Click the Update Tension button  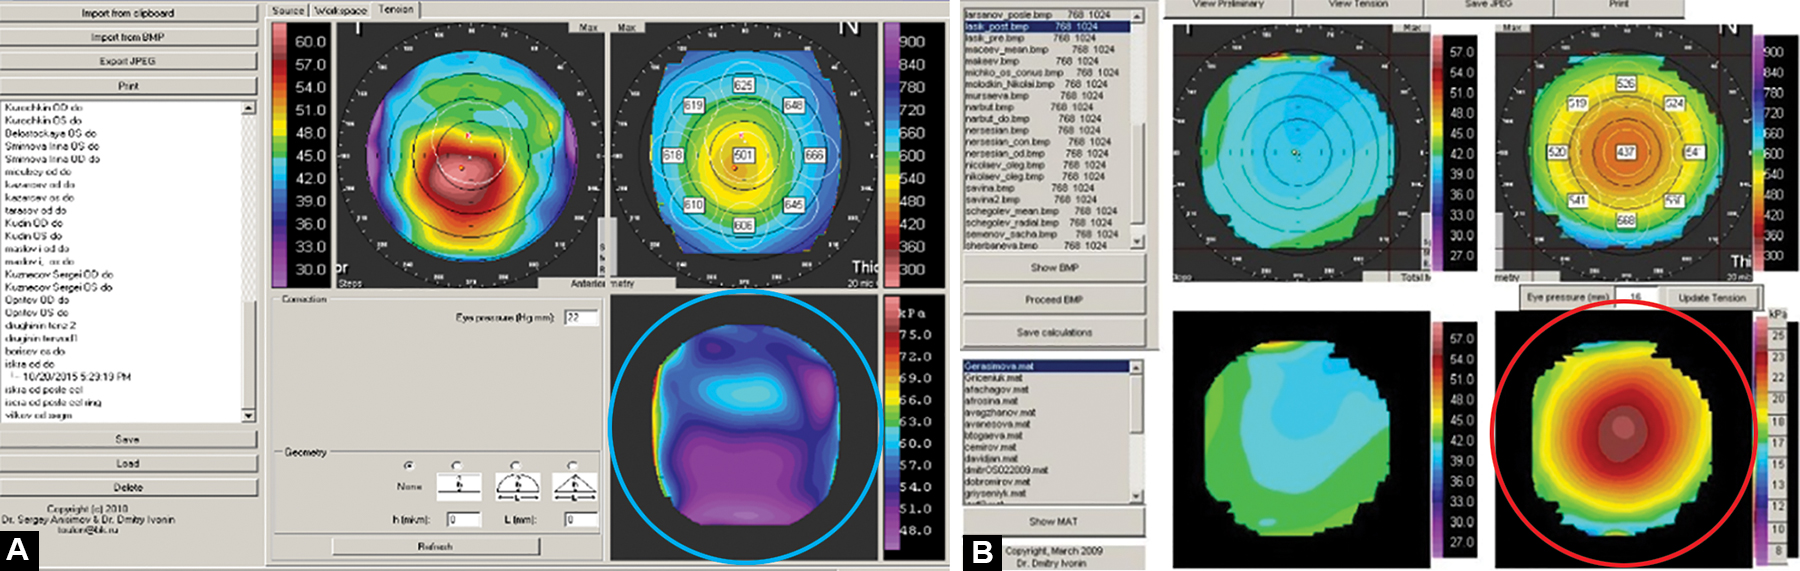click(x=1711, y=297)
